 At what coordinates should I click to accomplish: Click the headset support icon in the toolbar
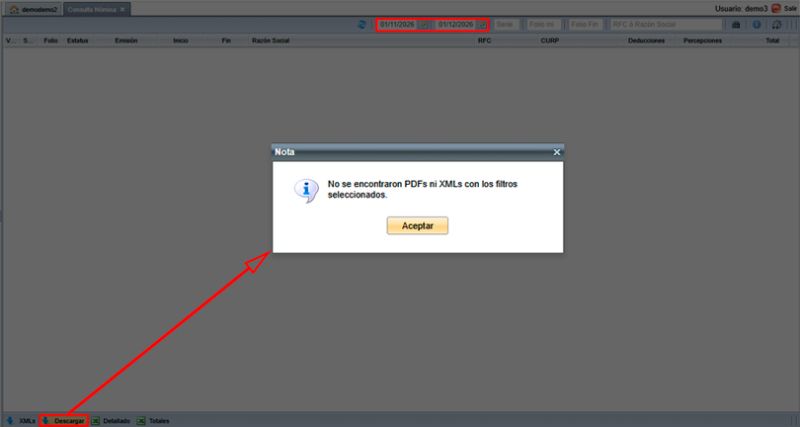point(777,24)
